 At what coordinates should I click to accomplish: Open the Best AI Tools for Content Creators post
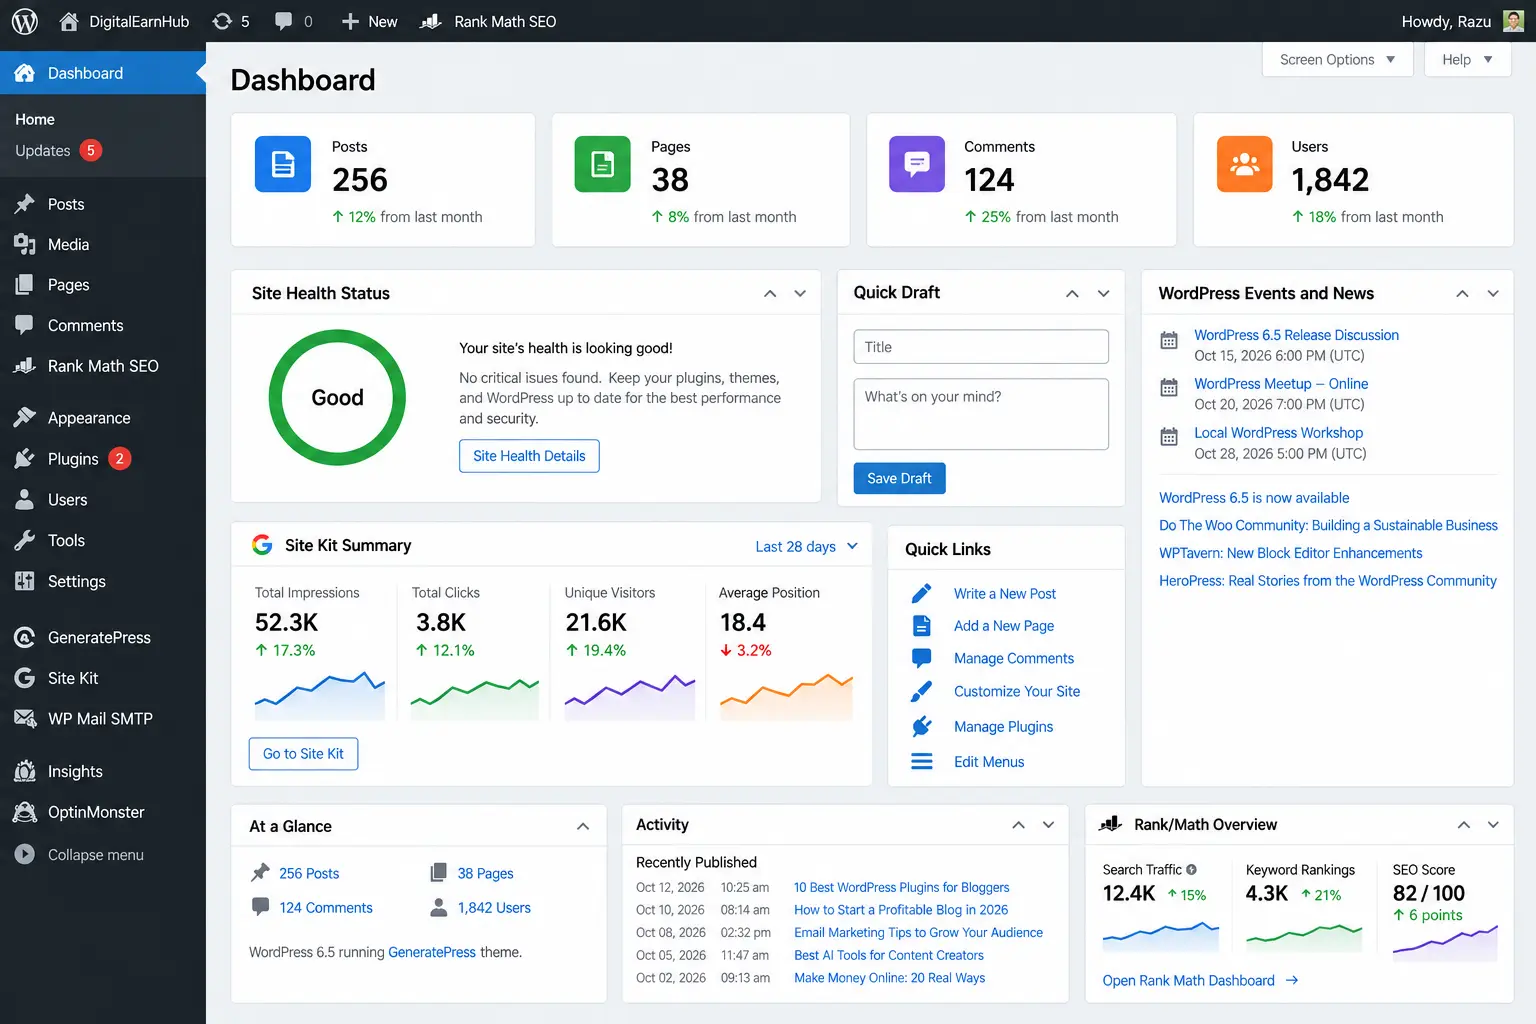click(x=889, y=955)
